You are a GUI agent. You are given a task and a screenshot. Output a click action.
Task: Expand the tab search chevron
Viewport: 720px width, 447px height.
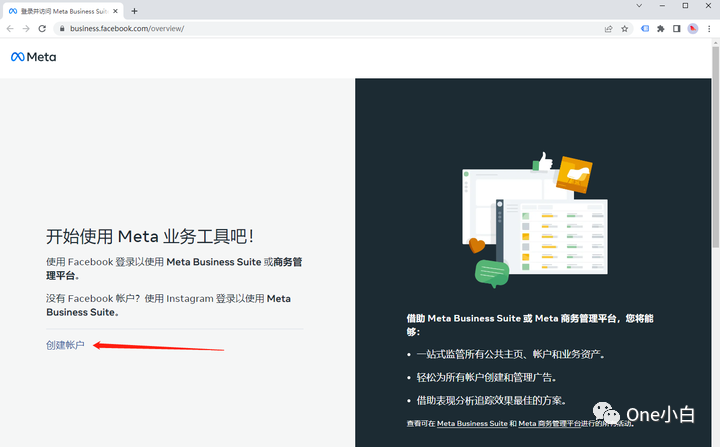click(x=639, y=6)
